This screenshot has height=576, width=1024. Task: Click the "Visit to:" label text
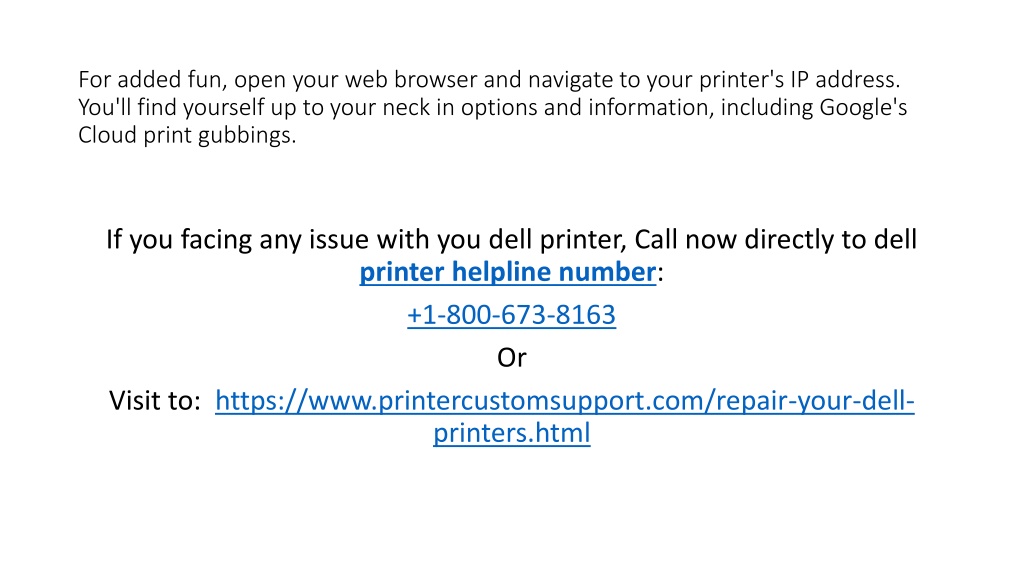(x=155, y=400)
